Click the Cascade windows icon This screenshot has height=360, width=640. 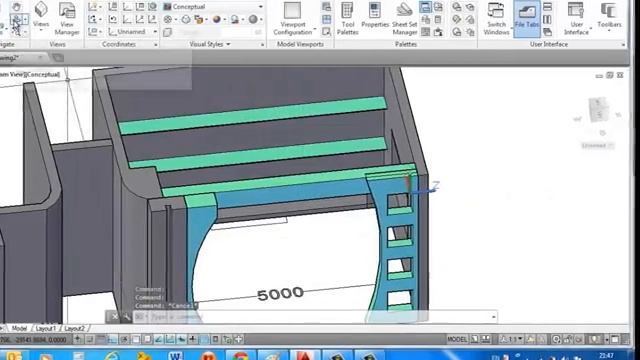click(x=547, y=32)
